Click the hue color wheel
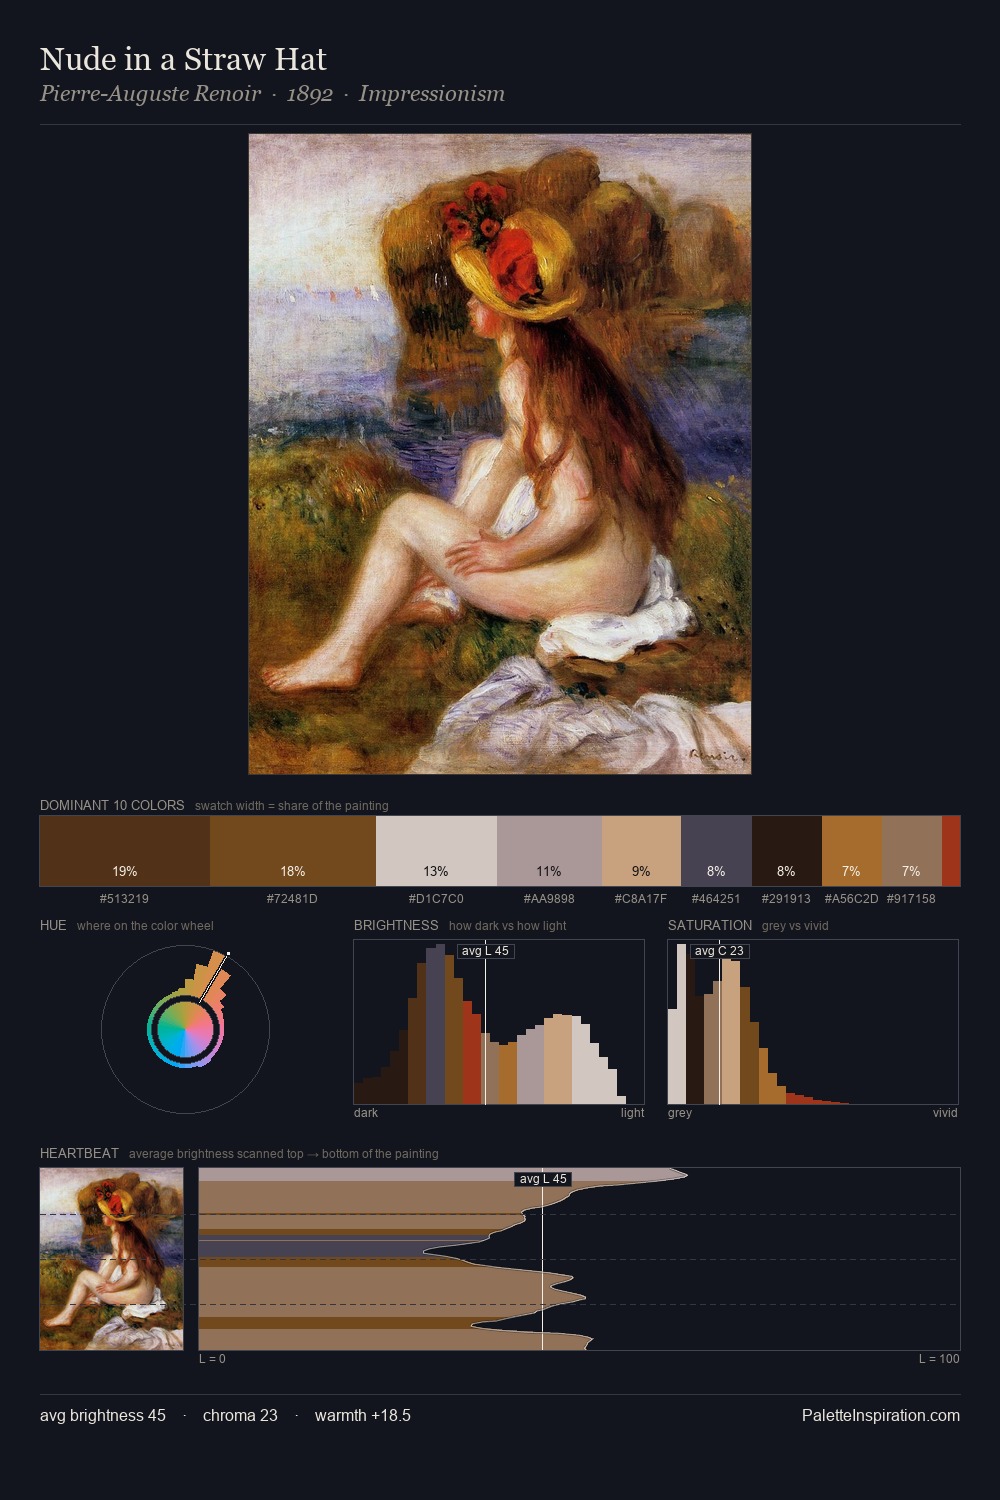1000x1500 pixels. [x=185, y=1029]
